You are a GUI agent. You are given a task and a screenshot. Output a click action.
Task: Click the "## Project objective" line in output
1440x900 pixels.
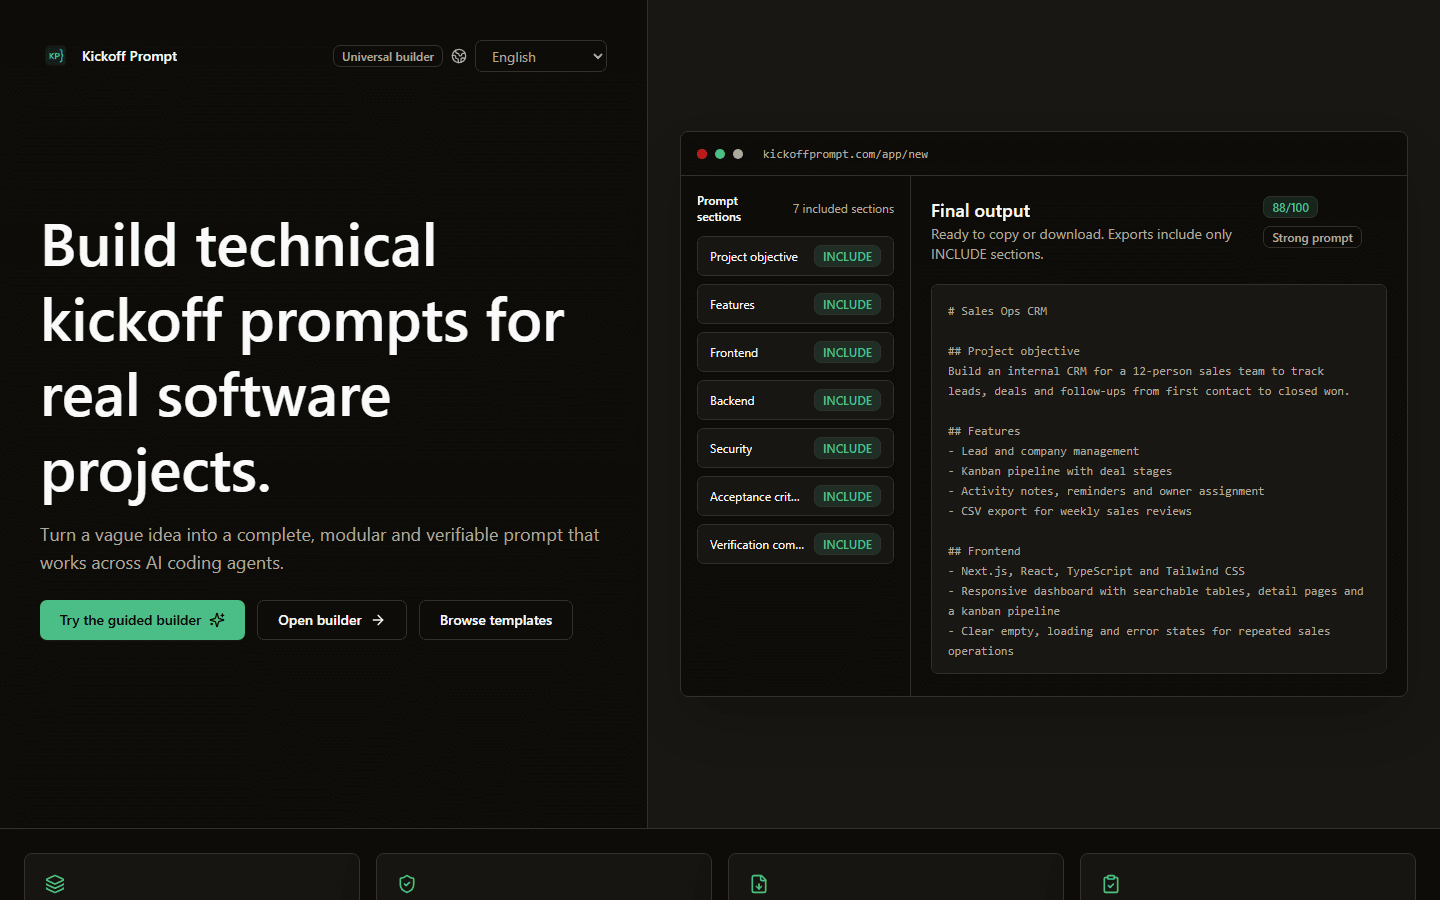click(1014, 351)
